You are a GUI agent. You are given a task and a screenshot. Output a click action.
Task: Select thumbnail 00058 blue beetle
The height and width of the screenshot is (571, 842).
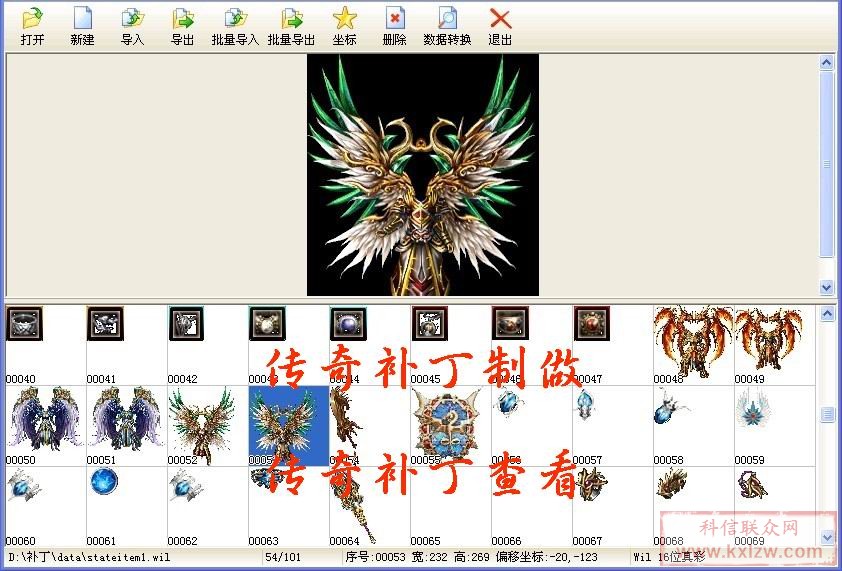click(x=670, y=408)
